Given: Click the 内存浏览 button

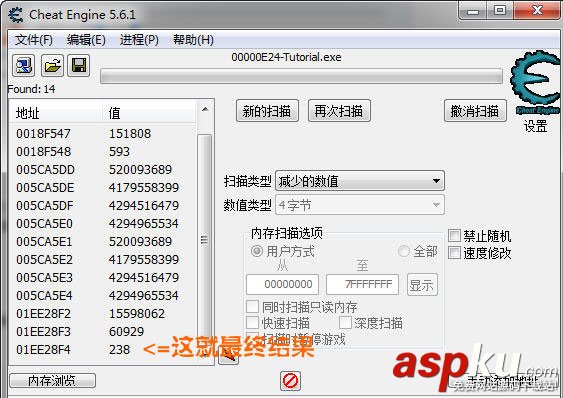Looking at the screenshot, I should [52, 381].
